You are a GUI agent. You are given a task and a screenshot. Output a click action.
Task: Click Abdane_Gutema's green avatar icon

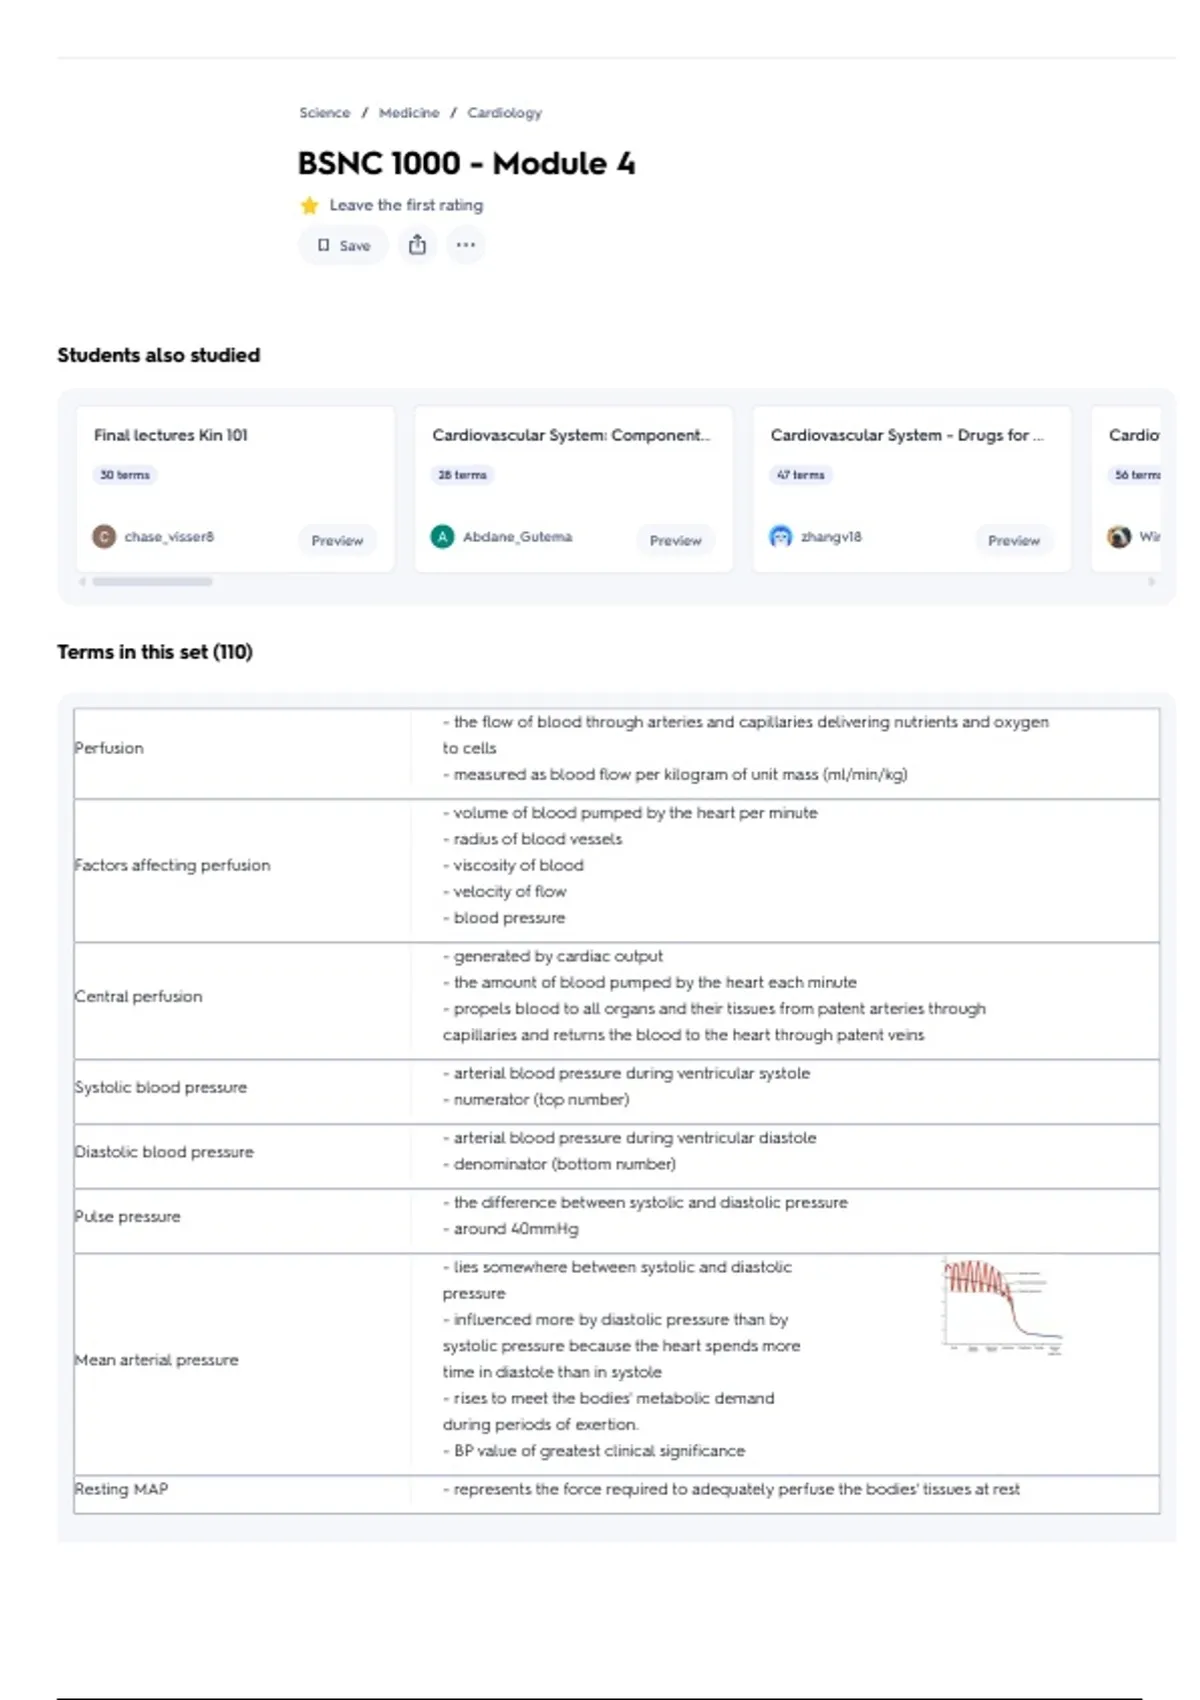click(442, 537)
